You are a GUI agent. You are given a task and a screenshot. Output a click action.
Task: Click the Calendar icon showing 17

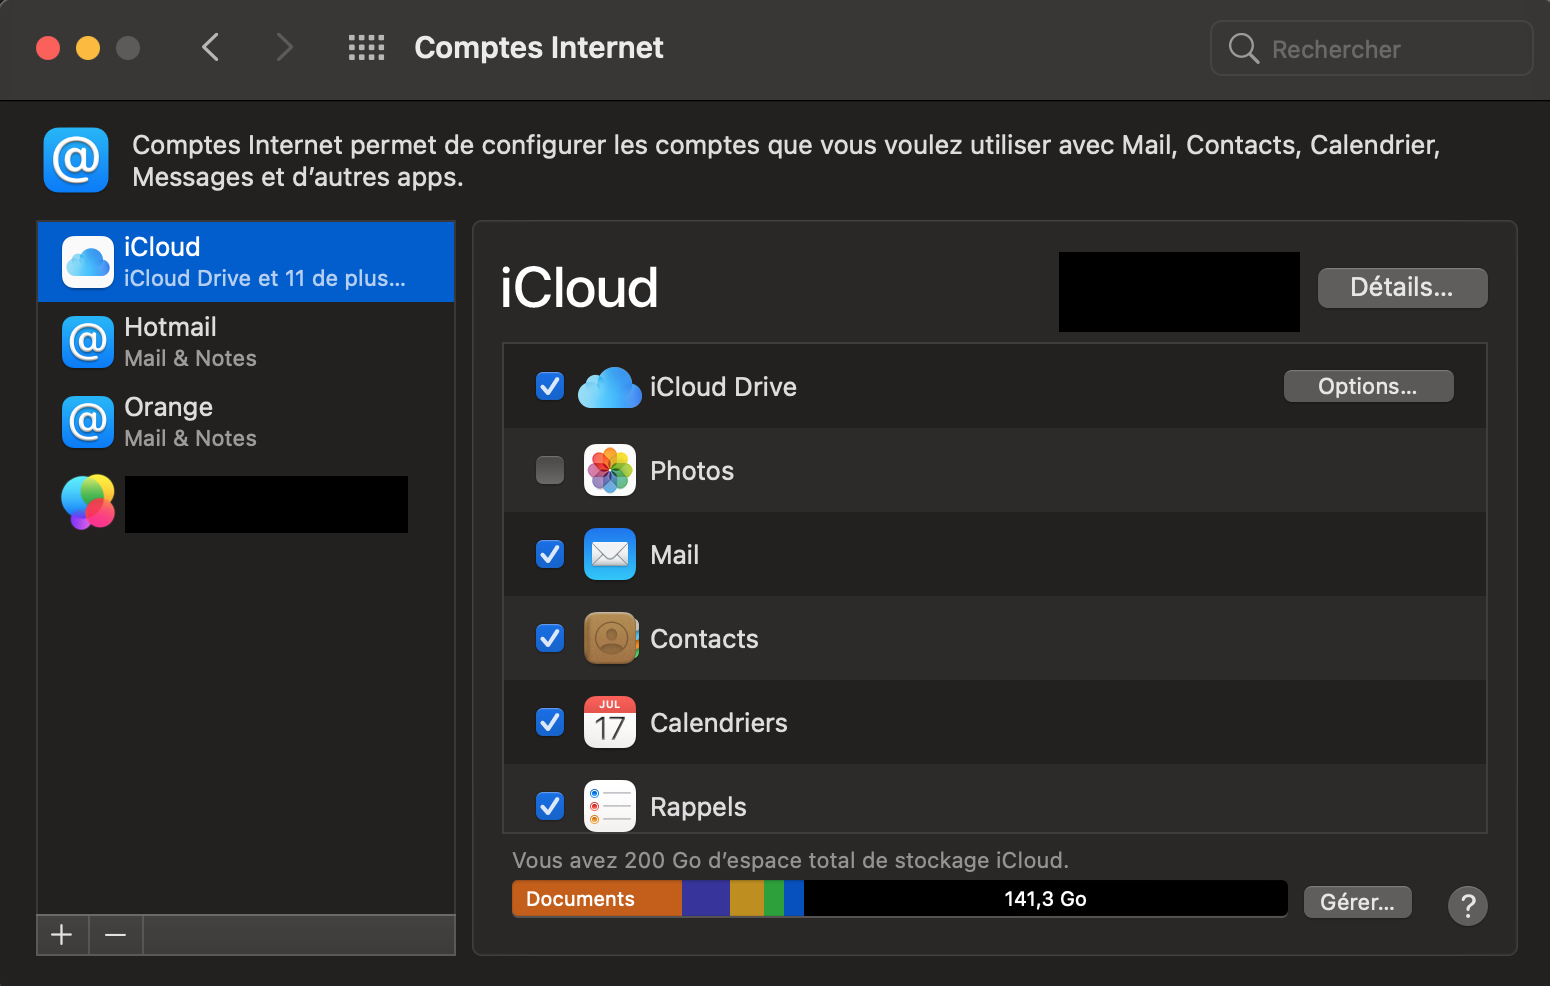pos(609,722)
